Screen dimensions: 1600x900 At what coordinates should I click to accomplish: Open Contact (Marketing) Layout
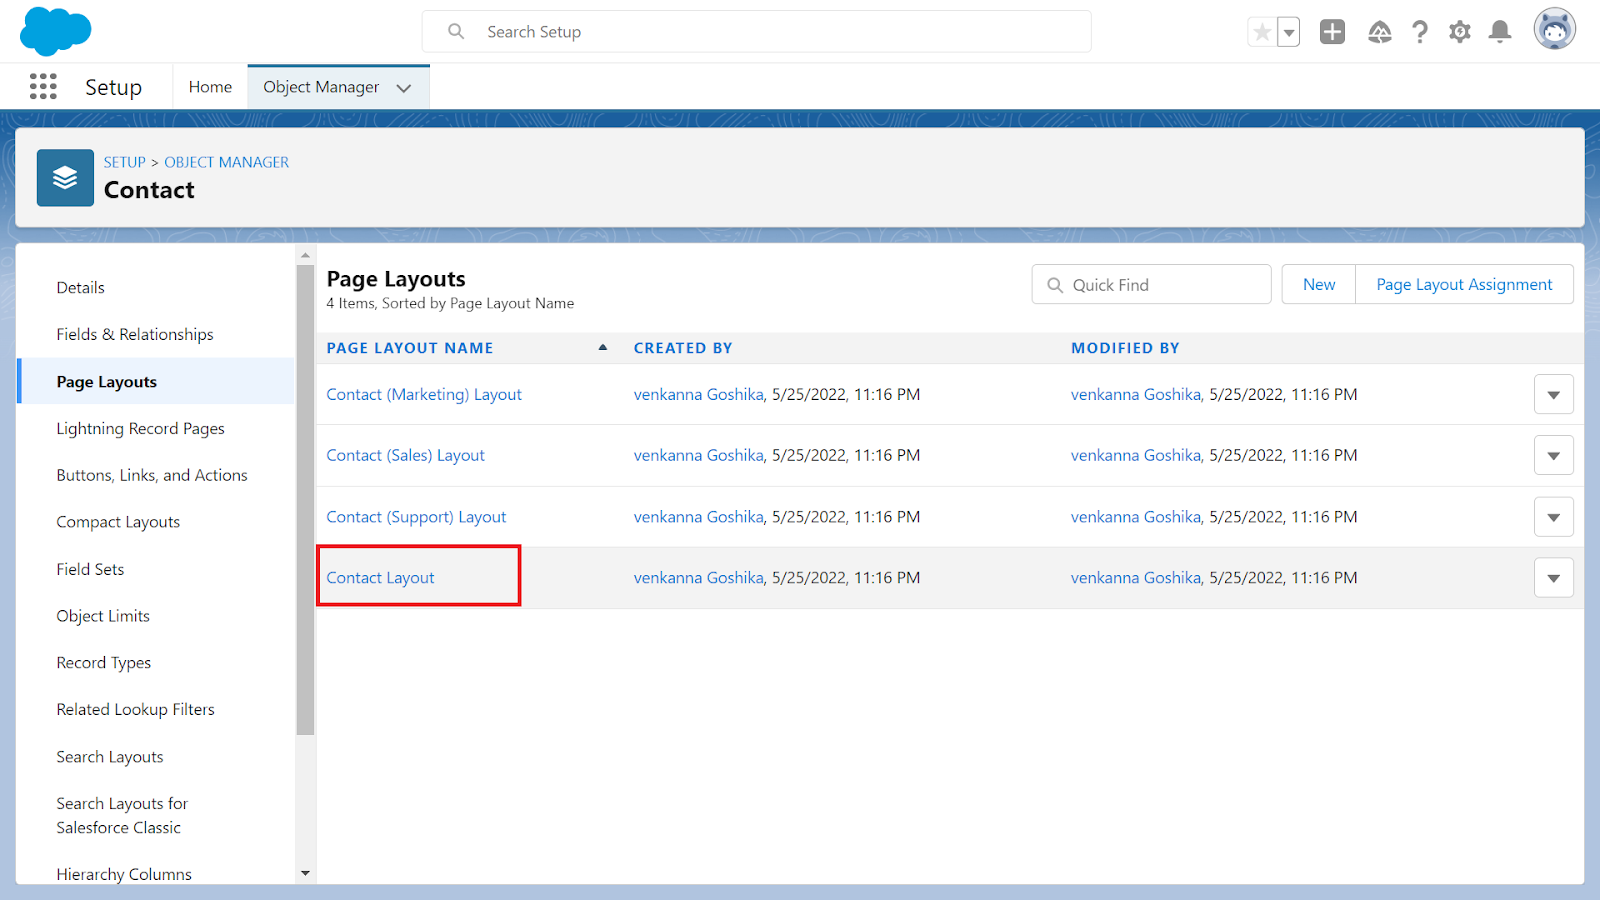[x=424, y=395]
